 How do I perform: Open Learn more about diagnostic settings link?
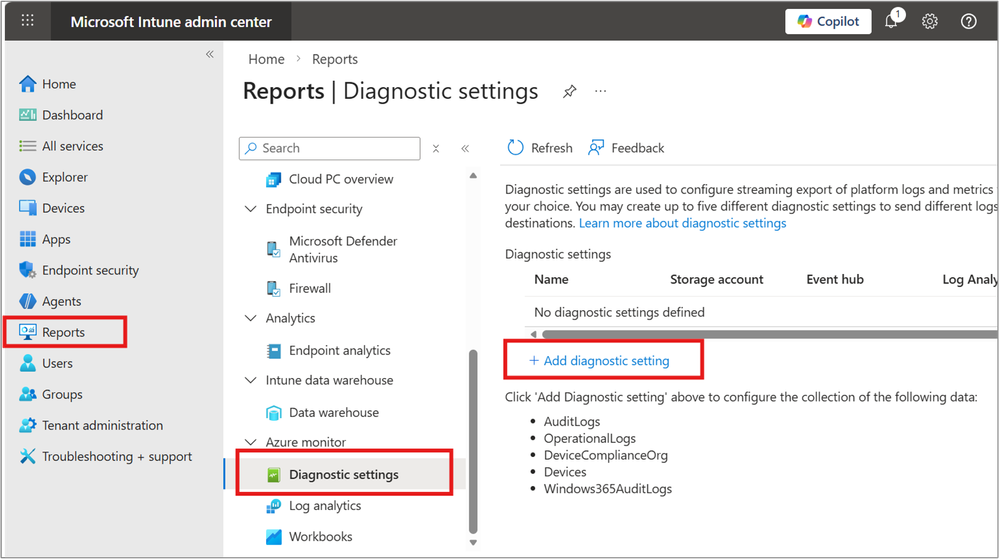click(683, 223)
